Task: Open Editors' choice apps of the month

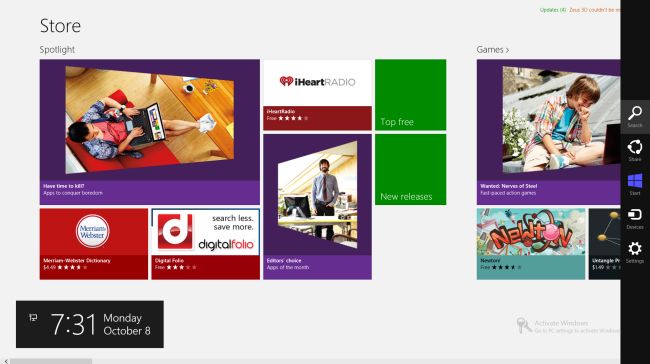Action: [318, 206]
